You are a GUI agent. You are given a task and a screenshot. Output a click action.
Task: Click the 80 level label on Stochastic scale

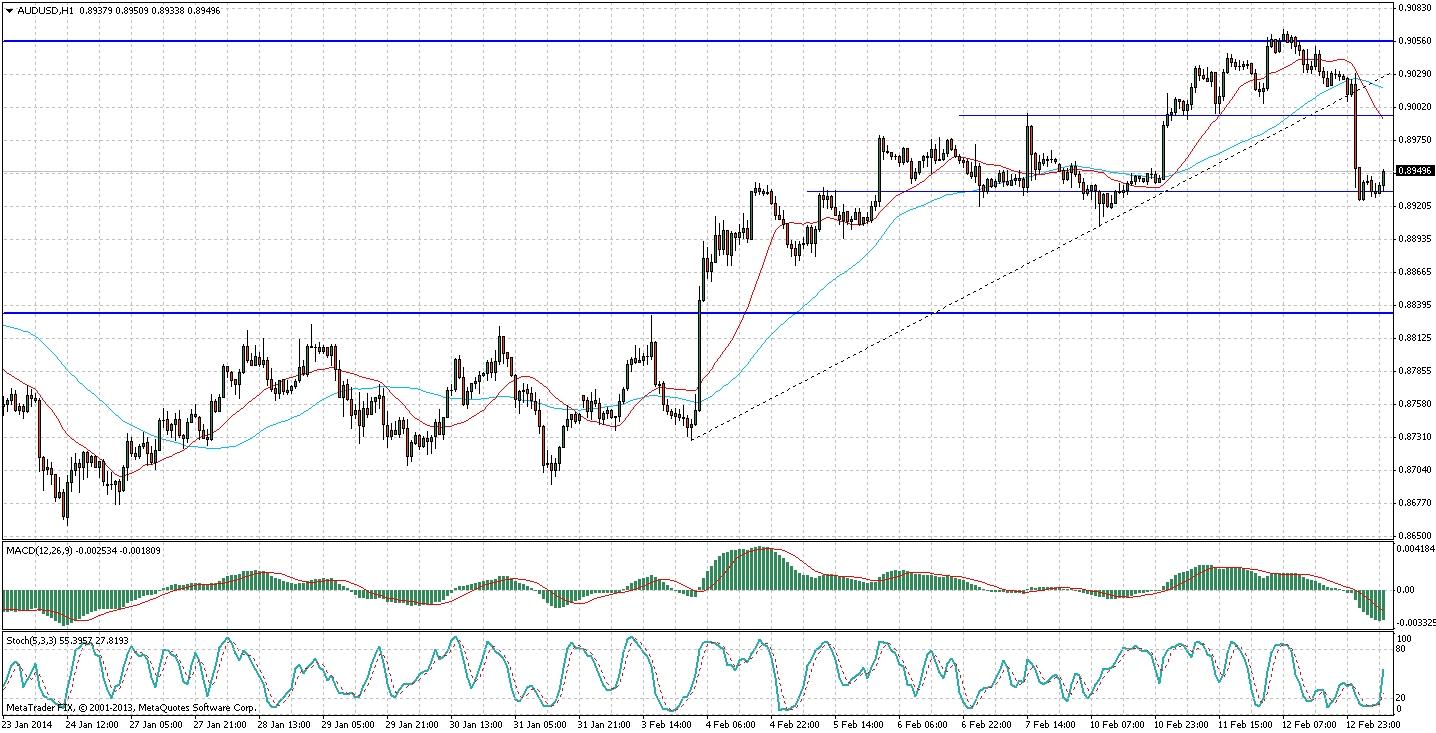point(1403,650)
